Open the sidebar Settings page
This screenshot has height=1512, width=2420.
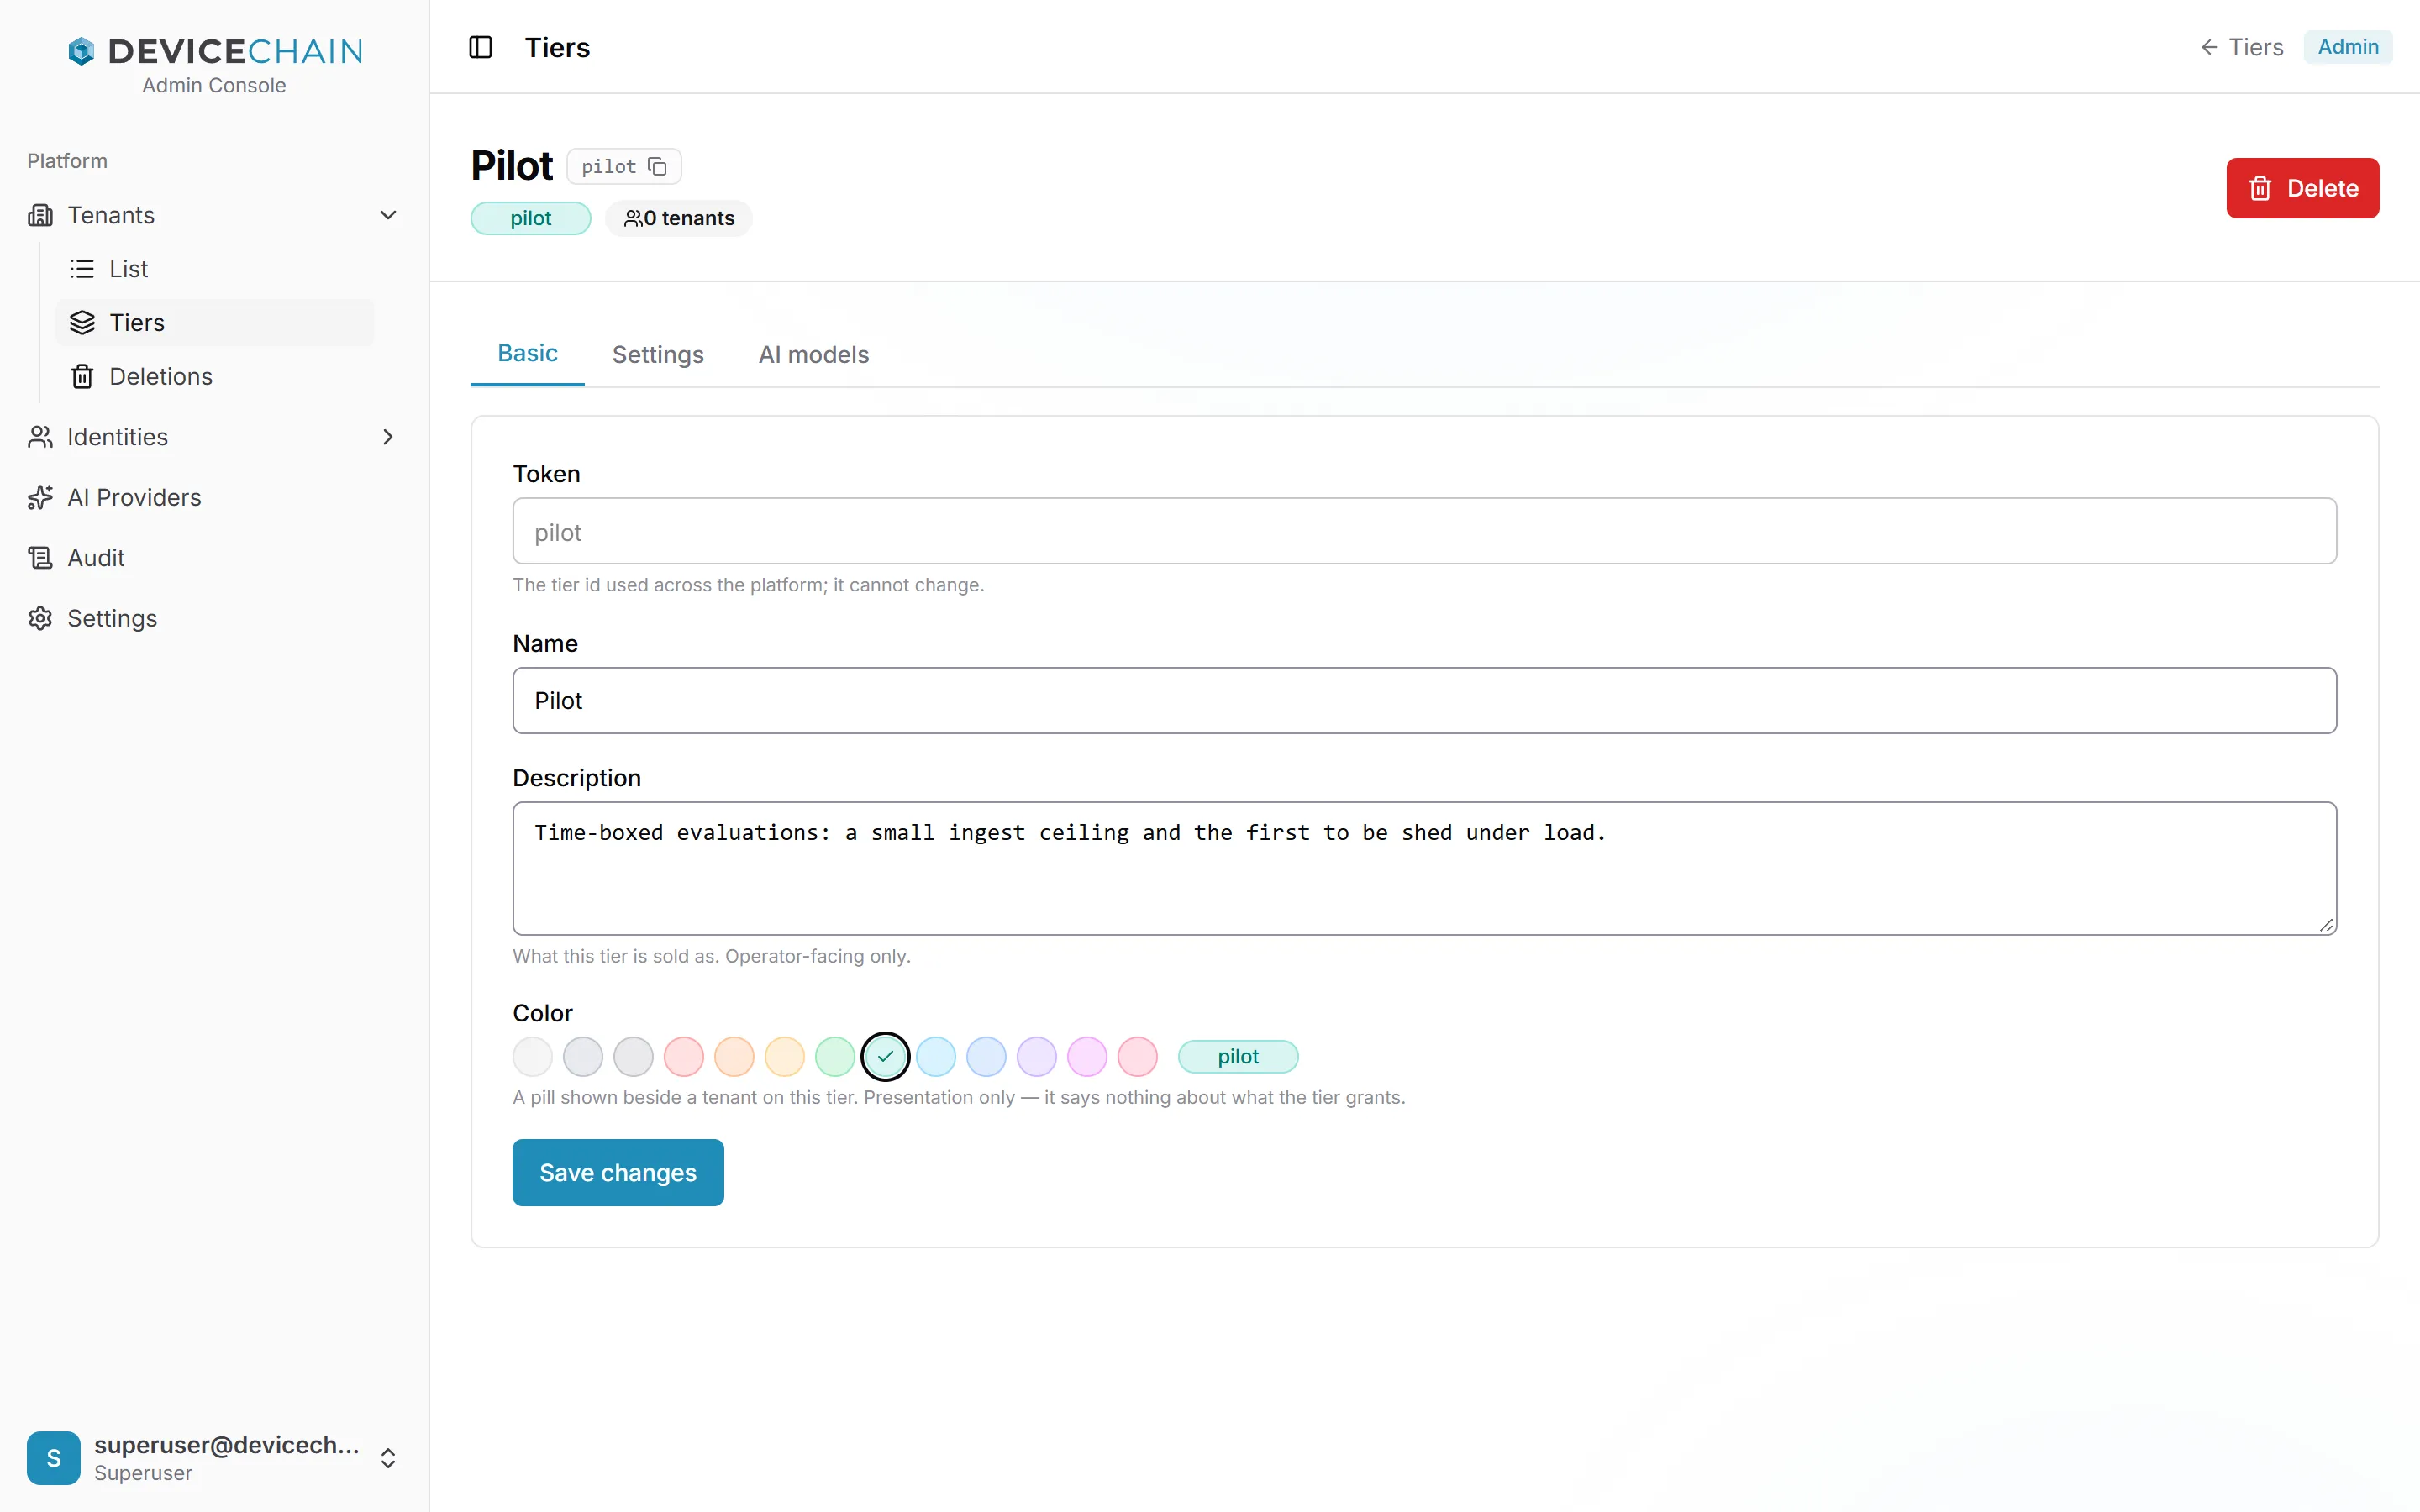click(215, 618)
